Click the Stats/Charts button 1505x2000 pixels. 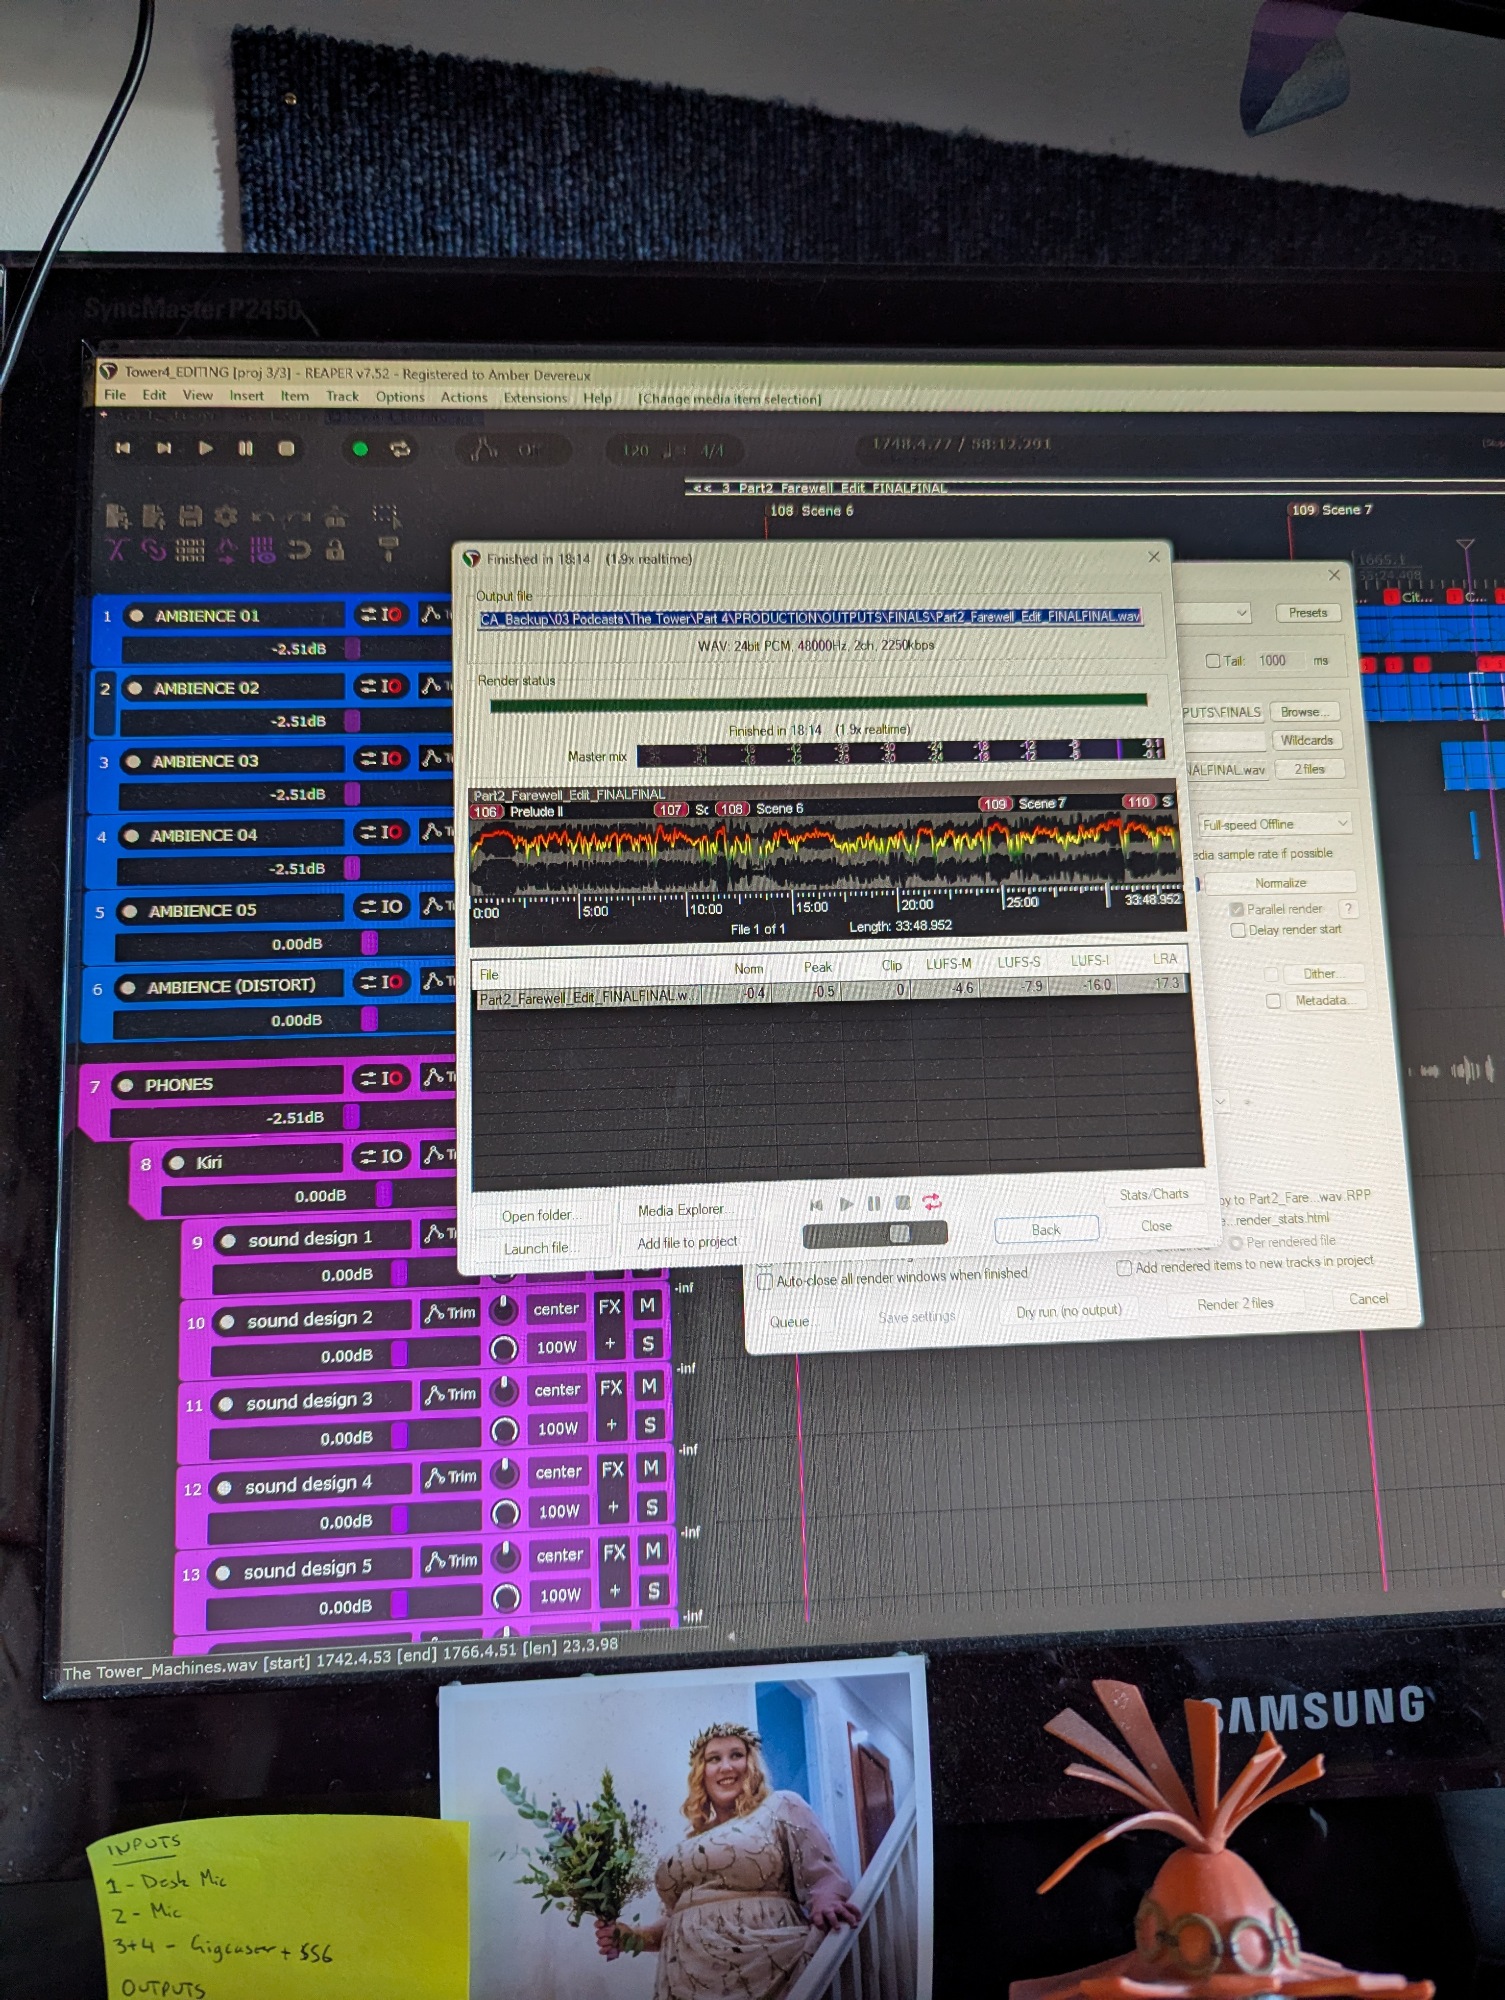tap(1153, 1194)
